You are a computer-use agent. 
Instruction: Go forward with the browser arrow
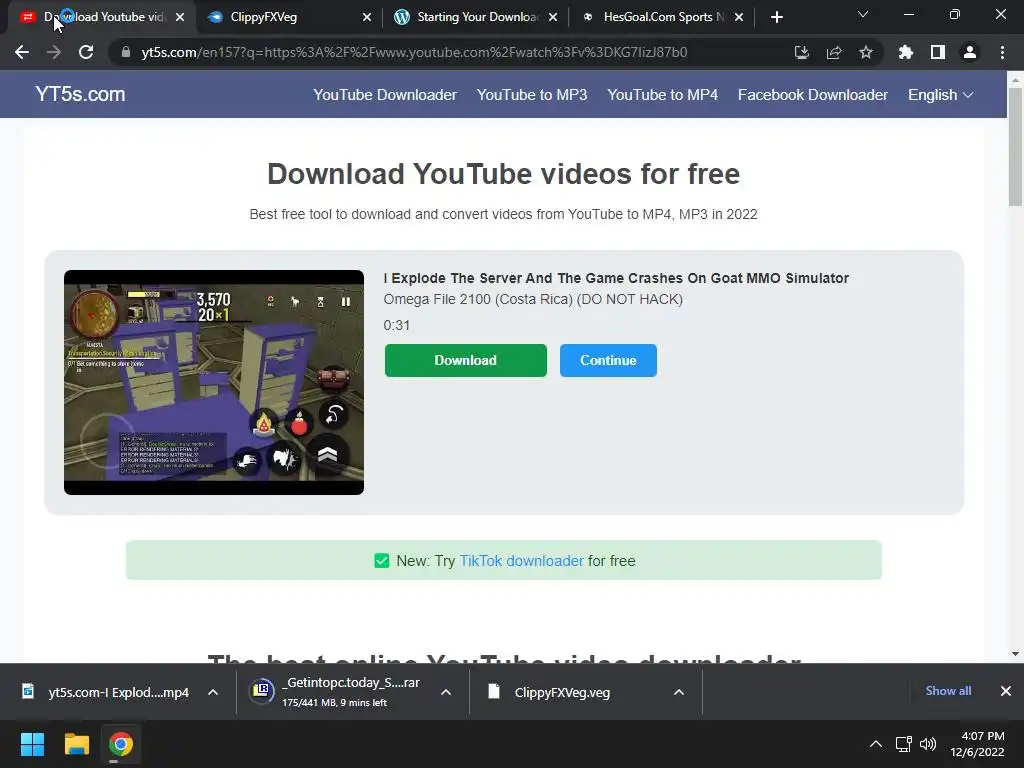tap(54, 52)
